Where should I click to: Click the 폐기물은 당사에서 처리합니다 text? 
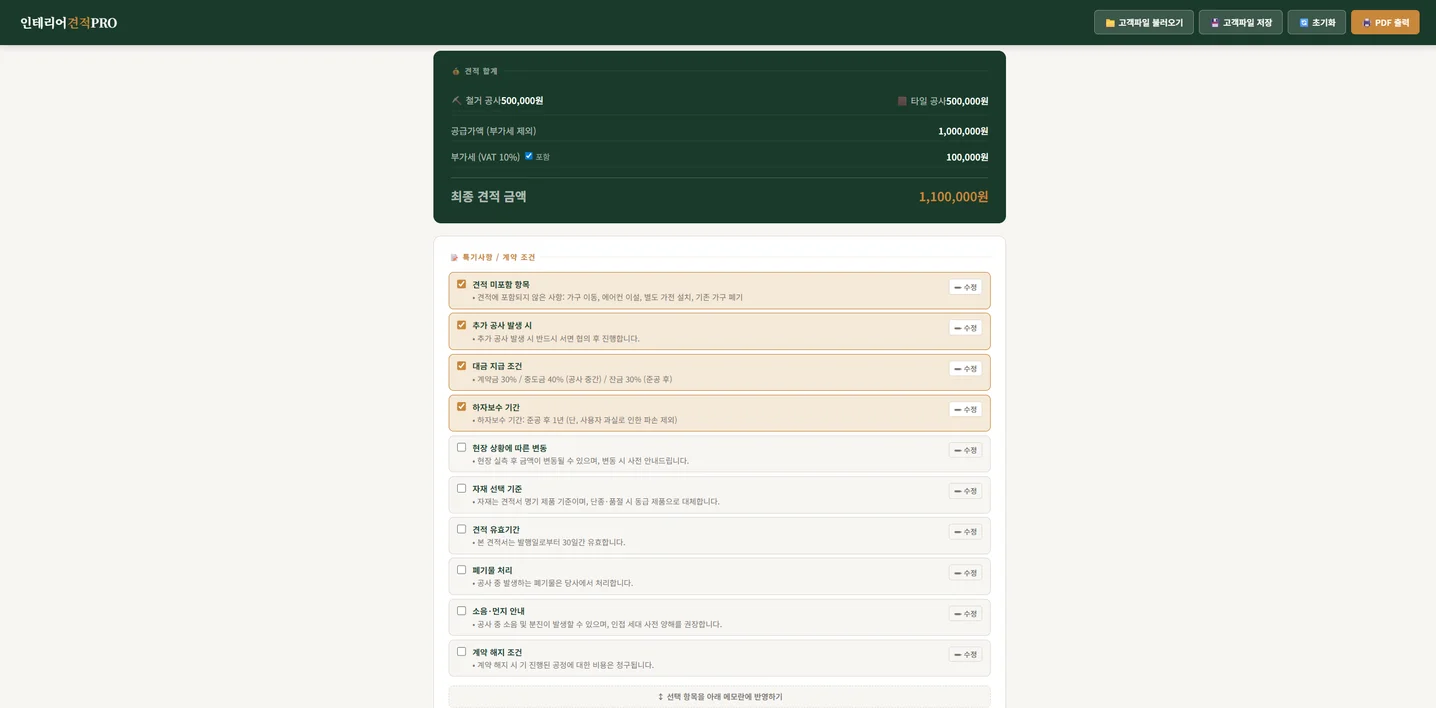[553, 583]
